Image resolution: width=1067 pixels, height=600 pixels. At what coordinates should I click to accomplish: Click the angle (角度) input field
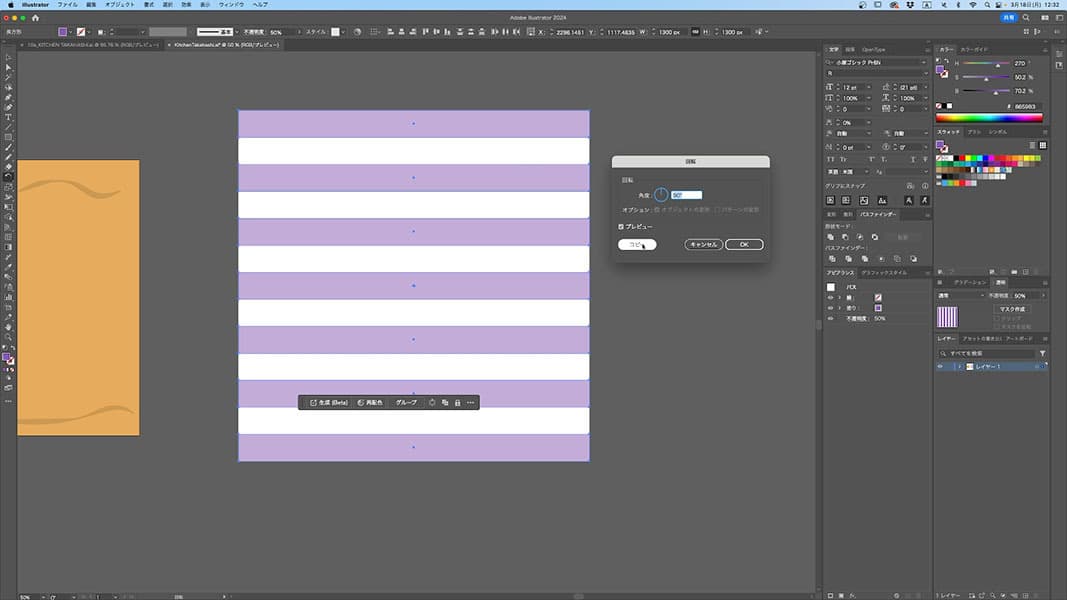[686, 195]
